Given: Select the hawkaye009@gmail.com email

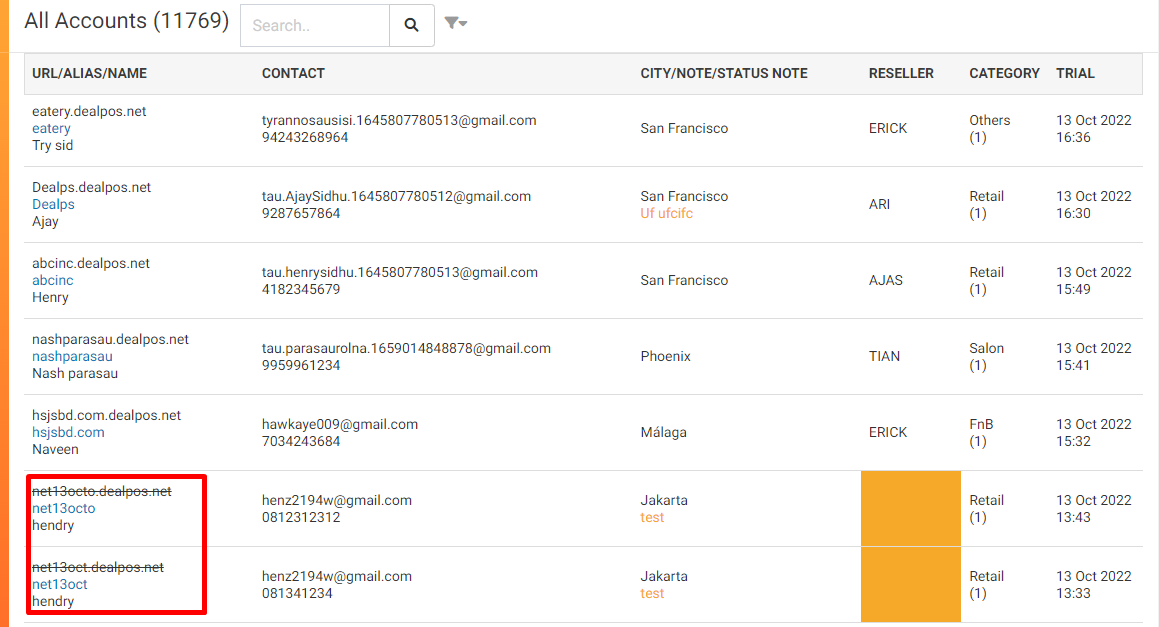Looking at the screenshot, I should (340, 424).
